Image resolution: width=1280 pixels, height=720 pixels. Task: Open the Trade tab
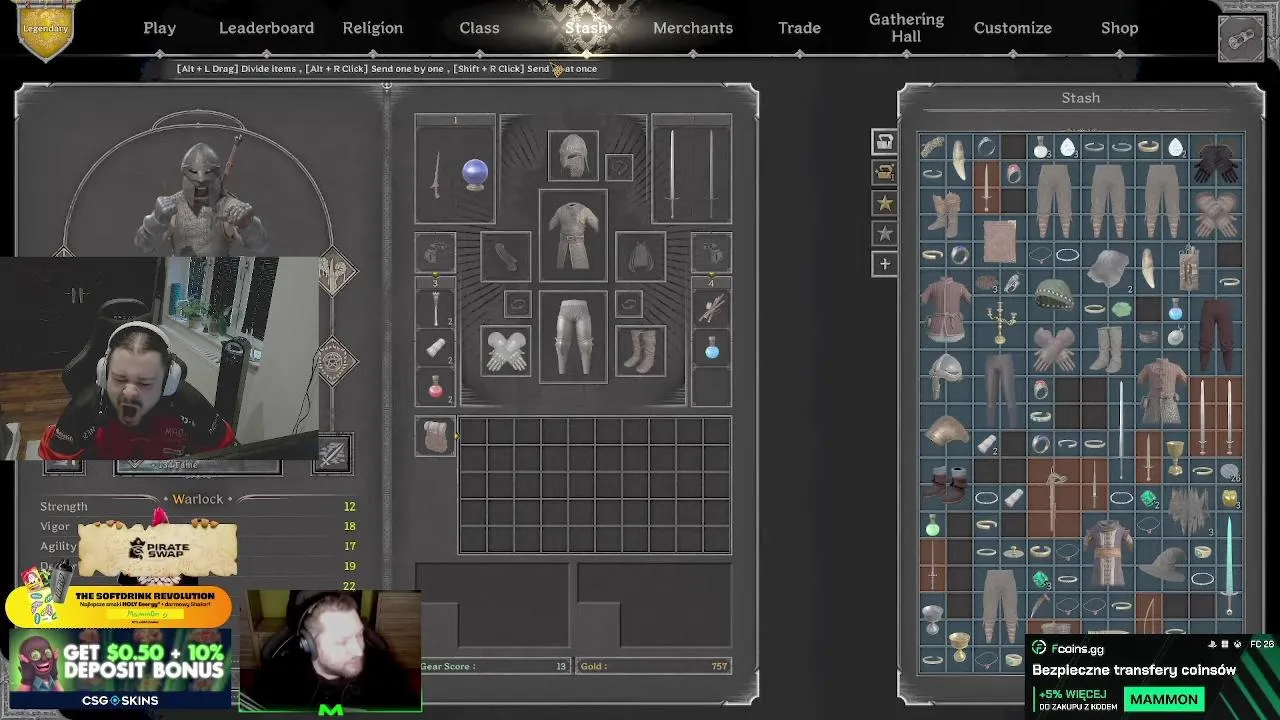coord(799,28)
